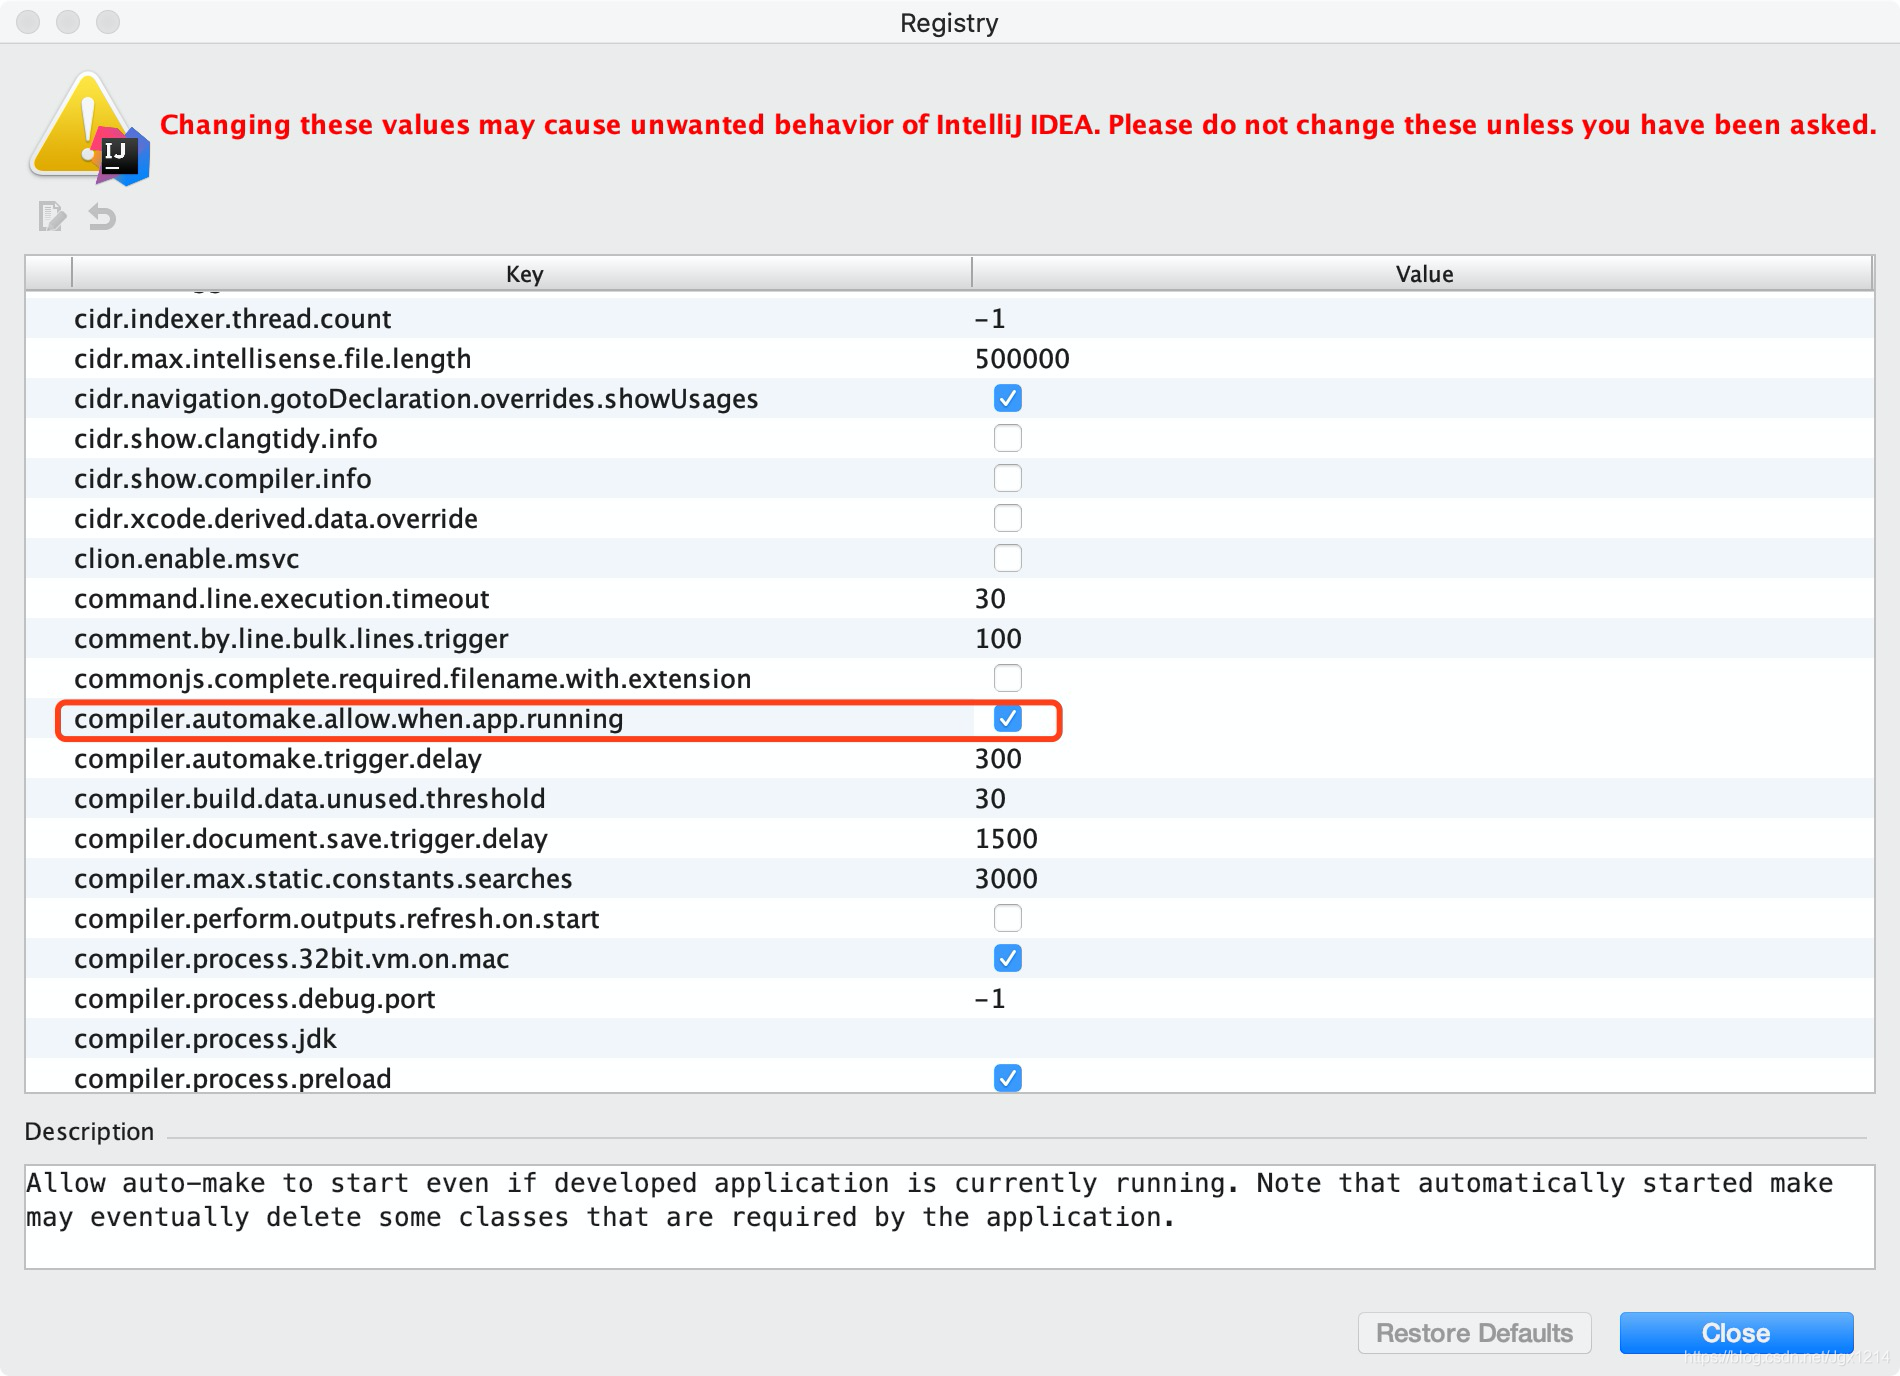Screen dimensions: 1900x1376
Task: Select compiler.automake.allow.when.app.running key text
Action: tap(348, 718)
